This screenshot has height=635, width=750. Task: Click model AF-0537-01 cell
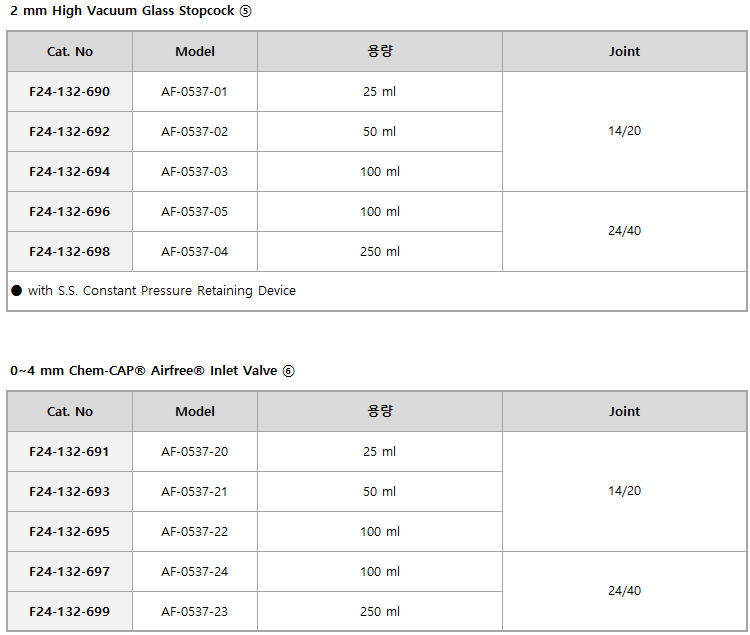[x=195, y=92]
